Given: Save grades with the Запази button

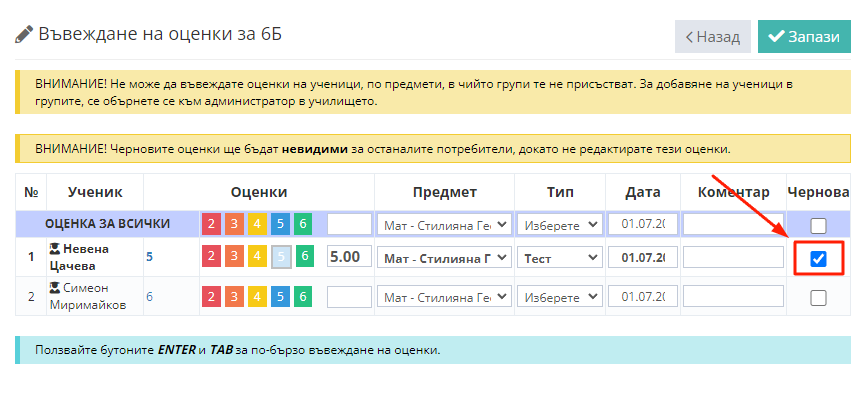Looking at the screenshot, I should (x=804, y=37).
